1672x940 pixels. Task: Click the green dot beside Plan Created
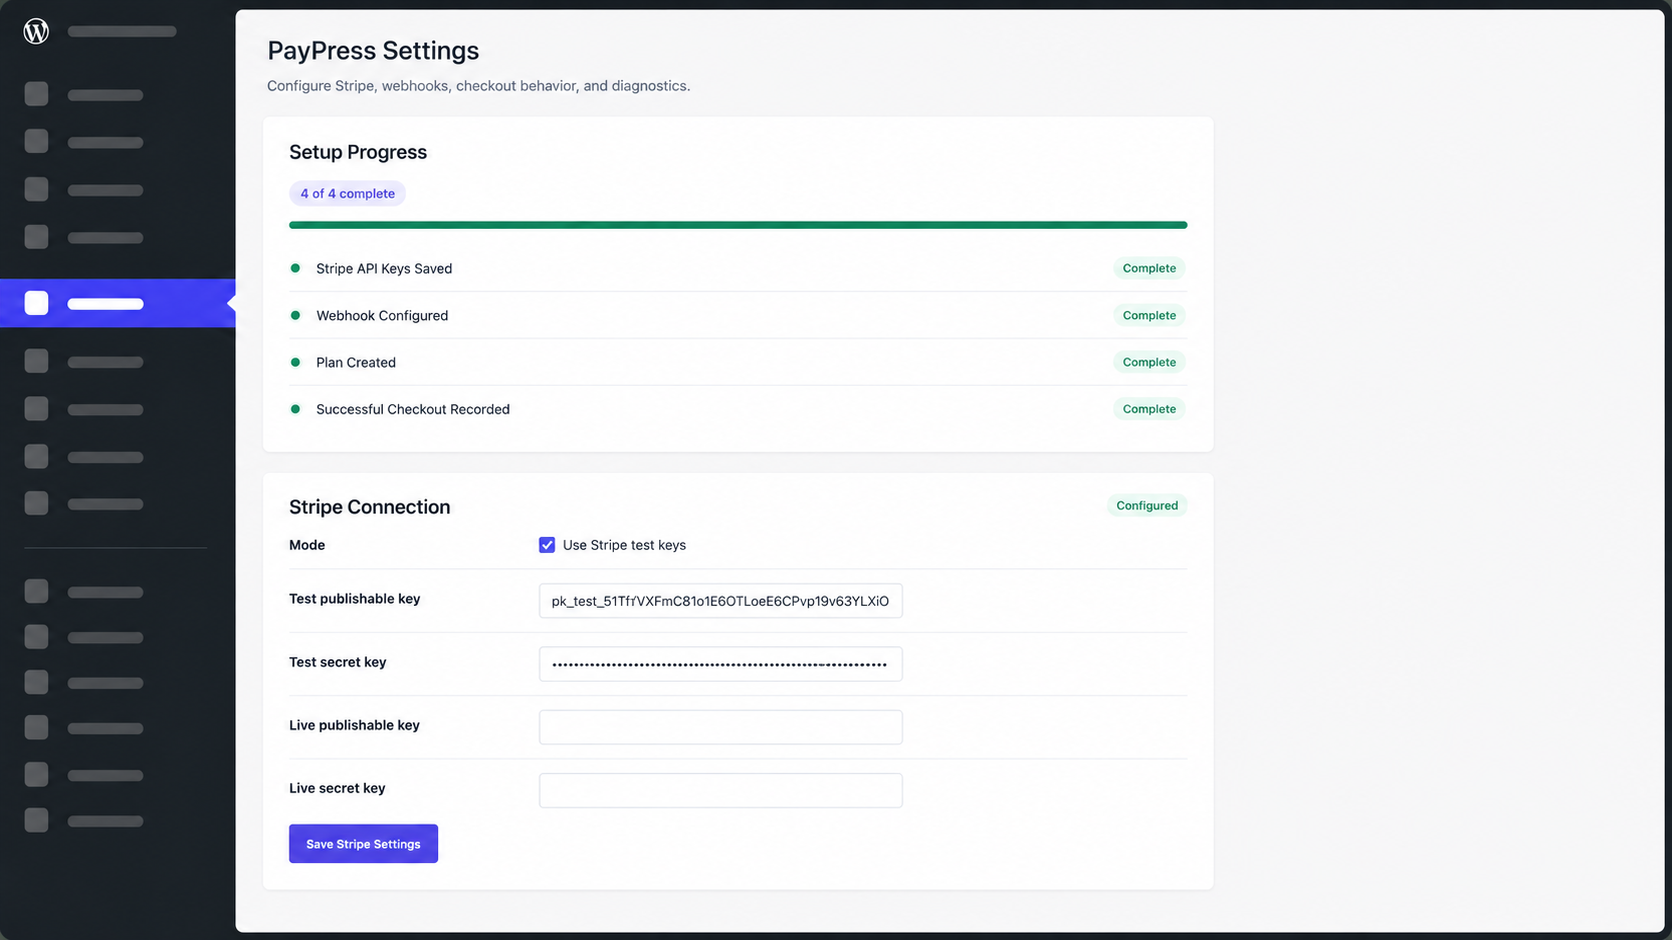295,362
